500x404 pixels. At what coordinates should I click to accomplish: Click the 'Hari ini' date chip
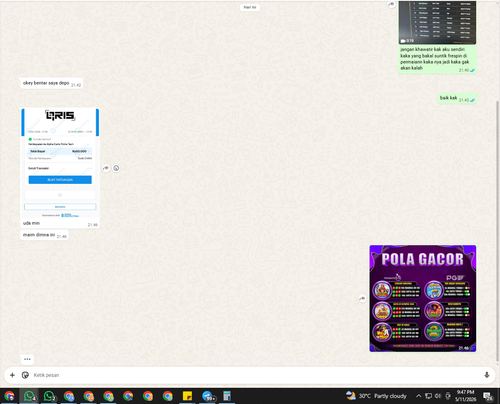tap(250, 7)
